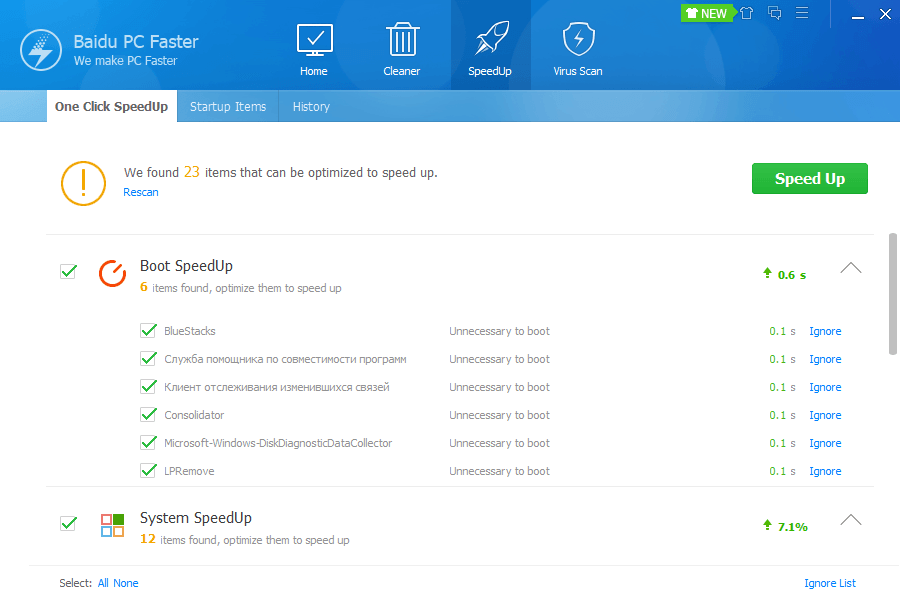Open the feedback chat bubbles icon
The height and width of the screenshot is (600, 900).
tap(774, 13)
